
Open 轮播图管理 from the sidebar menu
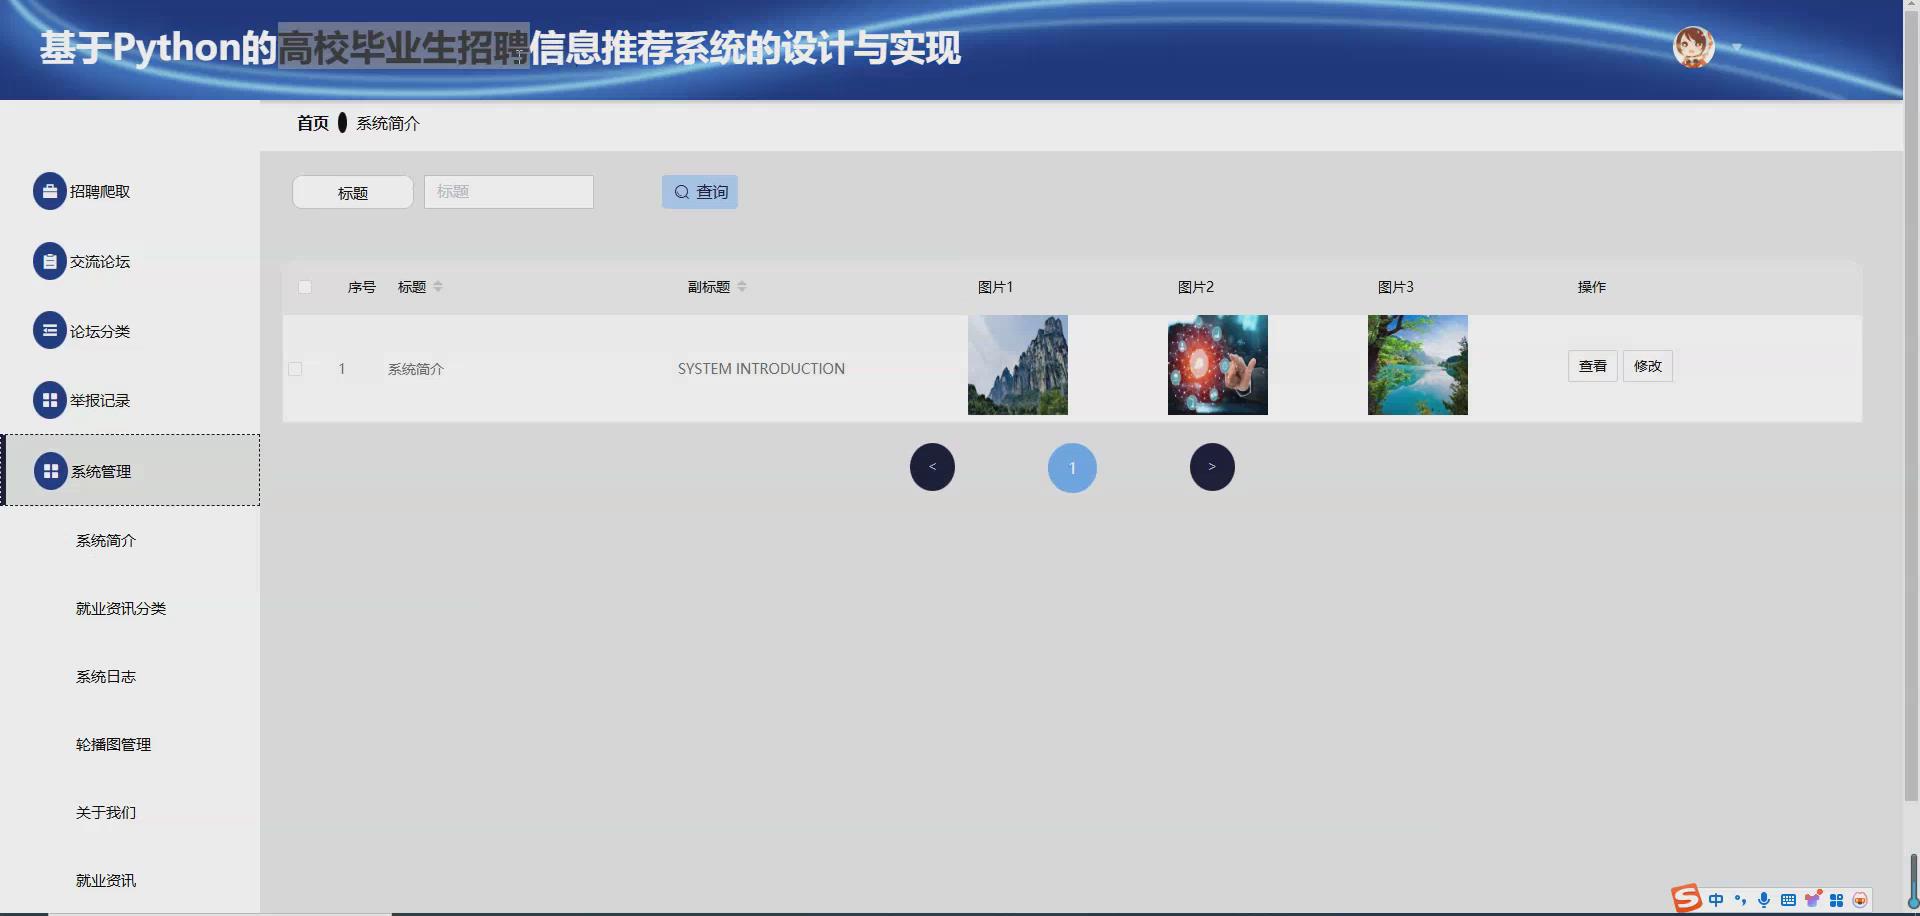pos(112,744)
